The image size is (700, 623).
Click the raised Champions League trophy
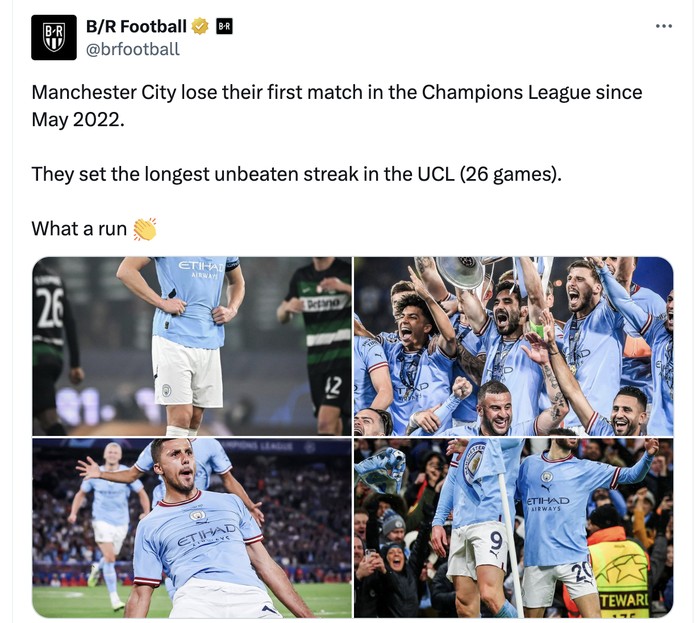tap(462, 270)
